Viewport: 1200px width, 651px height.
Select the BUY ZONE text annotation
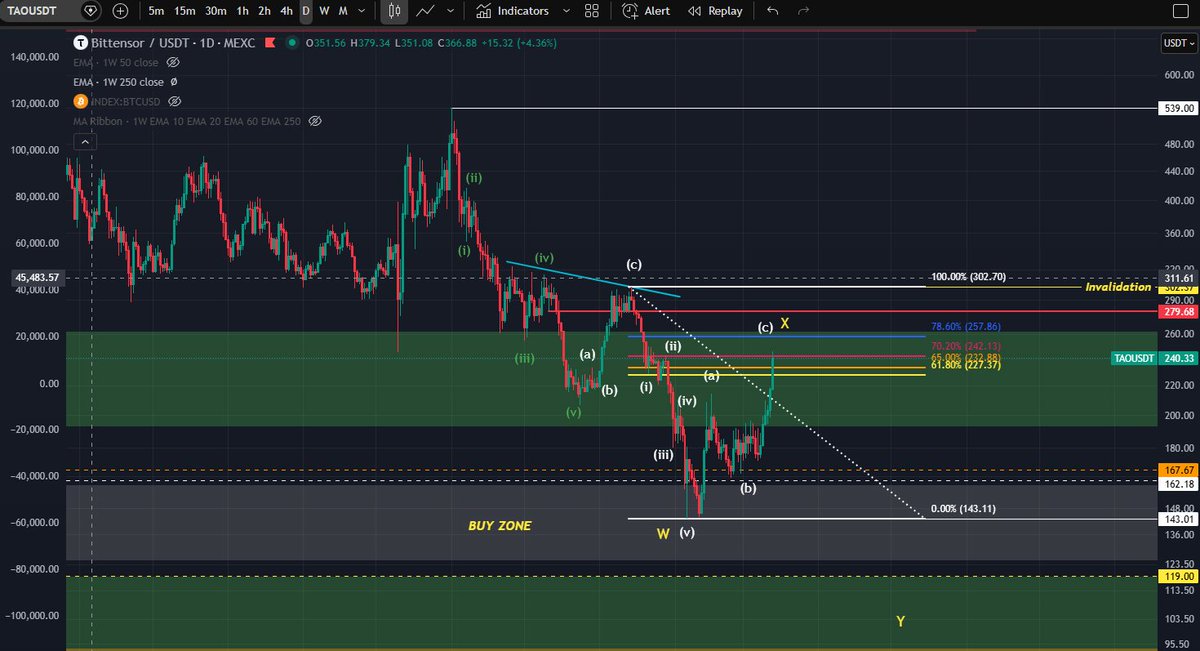tap(500, 525)
